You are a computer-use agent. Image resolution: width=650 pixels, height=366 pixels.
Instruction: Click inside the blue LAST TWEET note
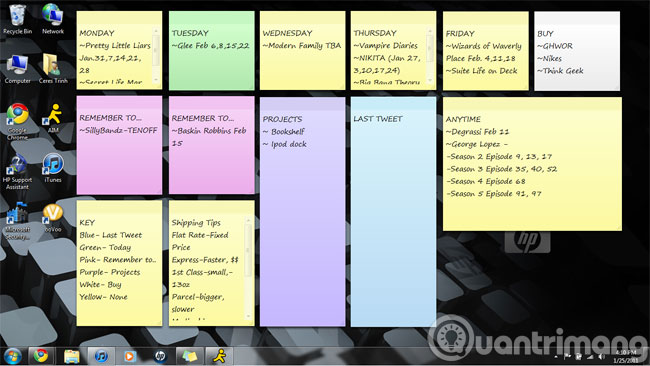(x=393, y=211)
